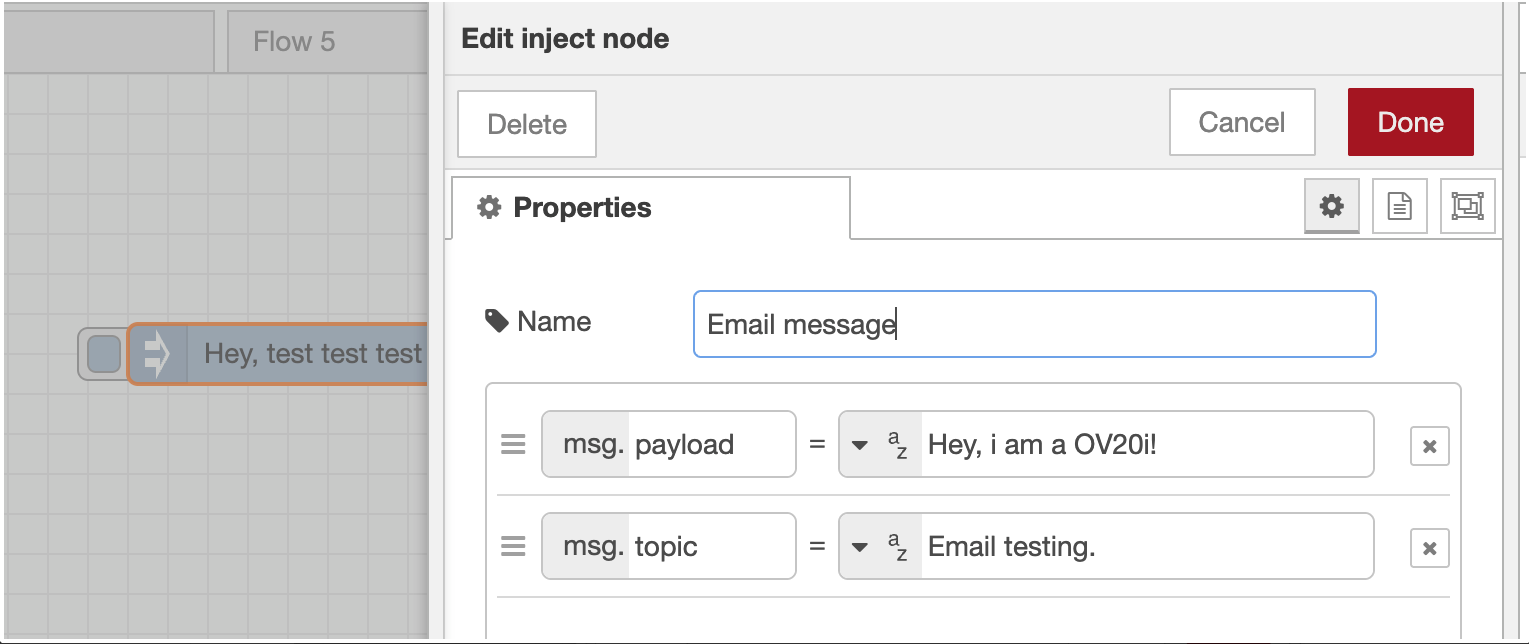The height and width of the screenshot is (644, 1529).
Task: Remove the topic property with x icon
Action: [x=1429, y=548]
